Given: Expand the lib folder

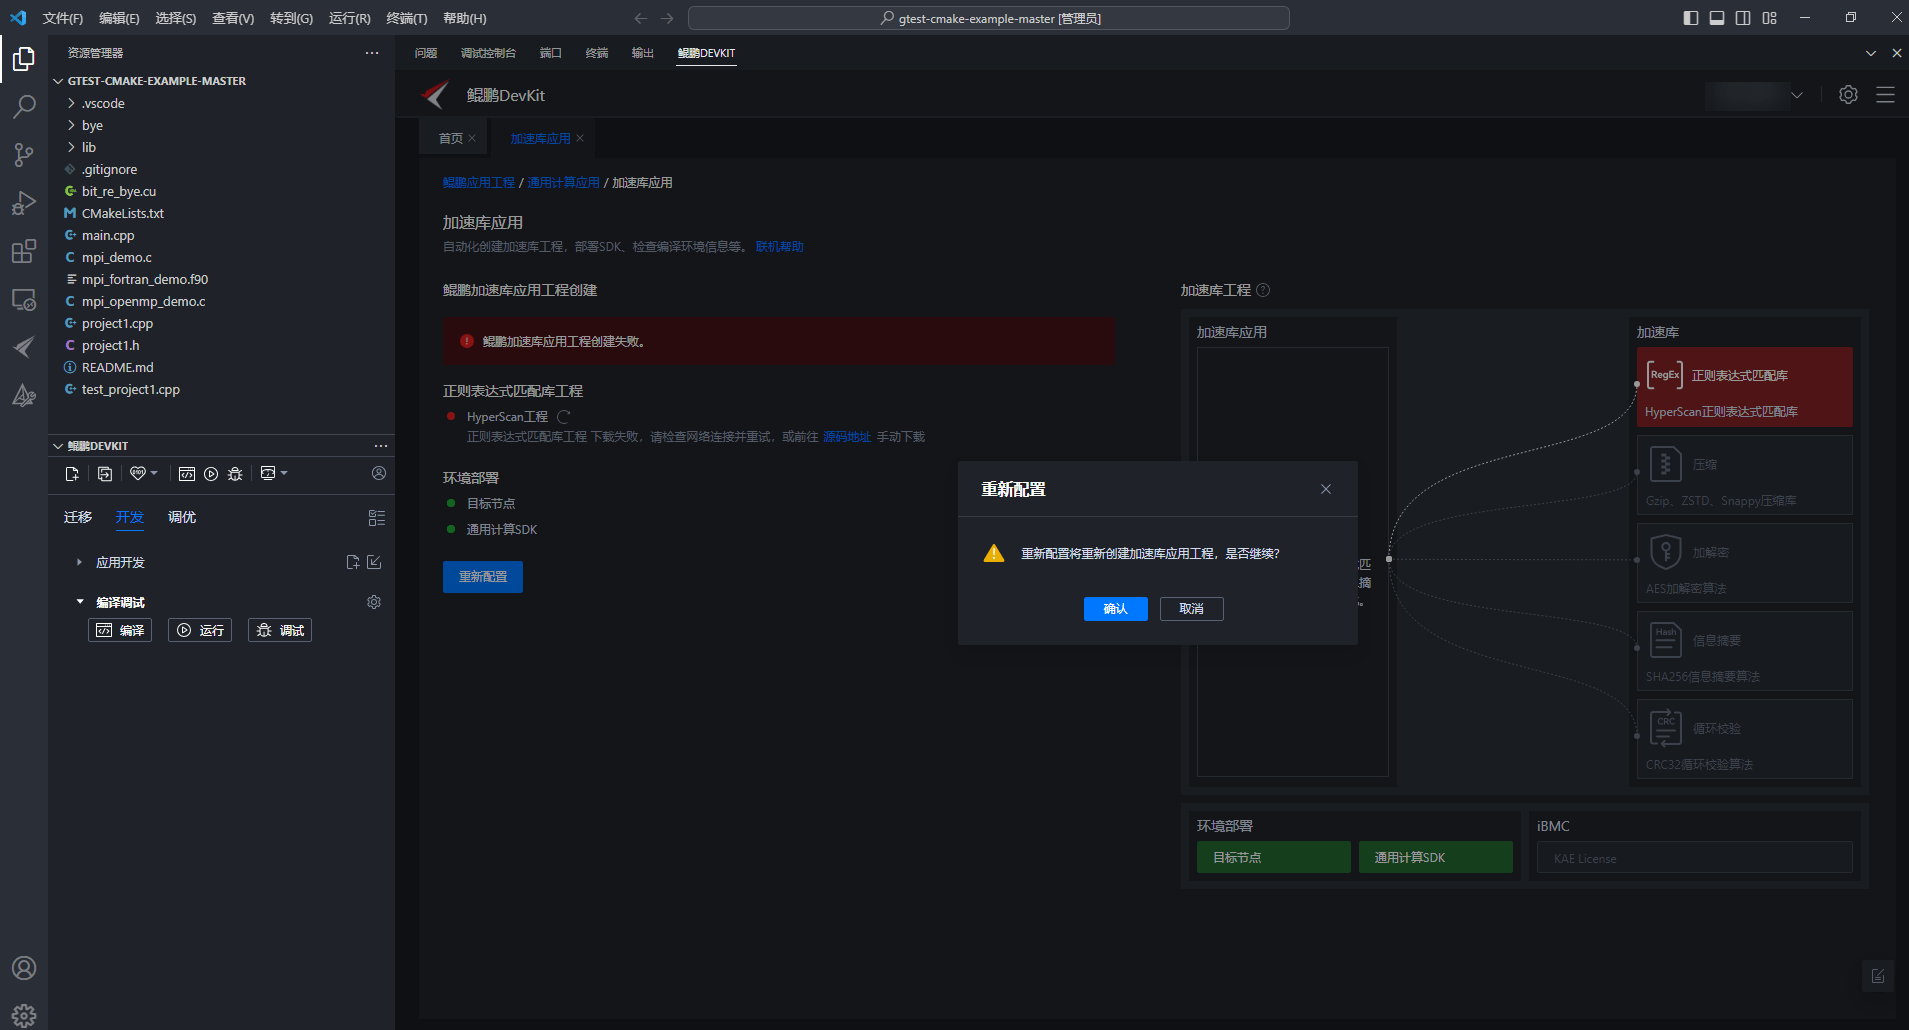Looking at the screenshot, I should coord(71,148).
